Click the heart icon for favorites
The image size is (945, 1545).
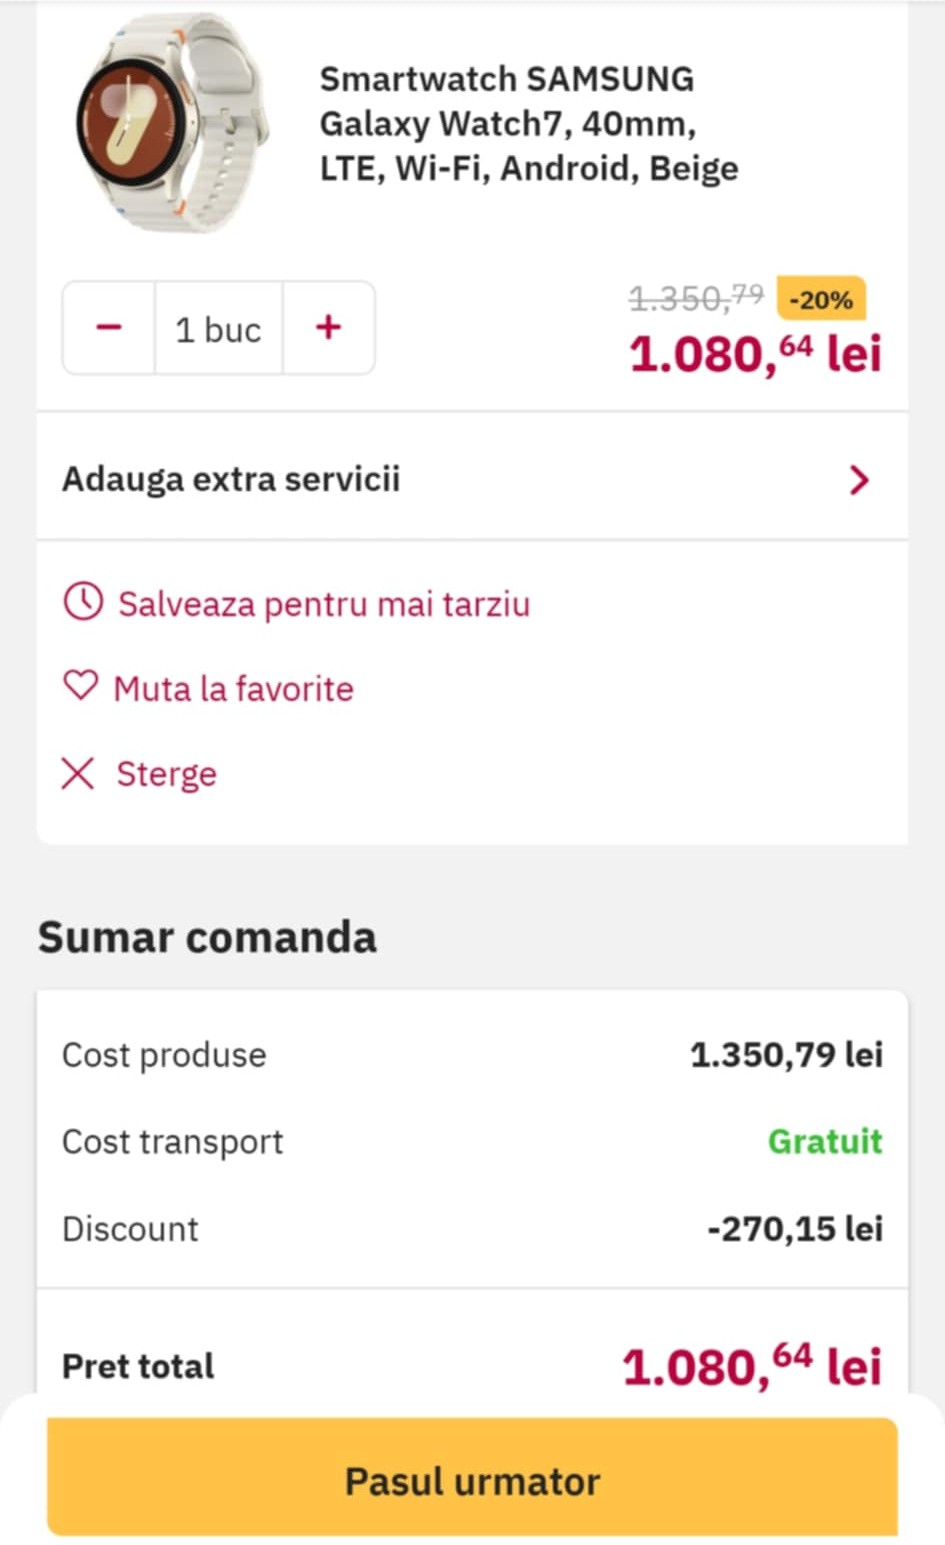[x=80, y=687]
